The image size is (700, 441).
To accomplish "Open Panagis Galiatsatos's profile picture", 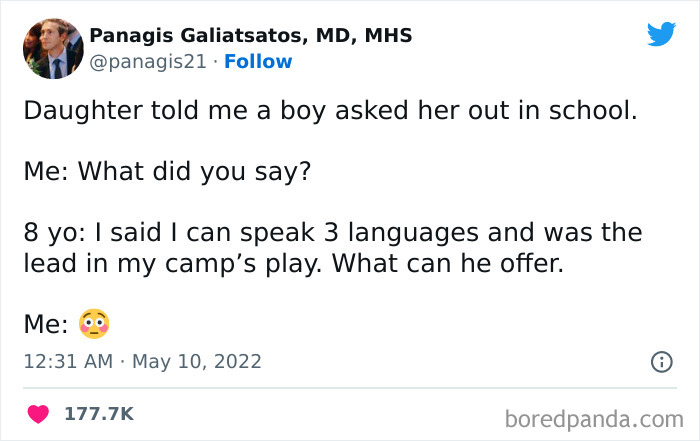I will tap(52, 48).
